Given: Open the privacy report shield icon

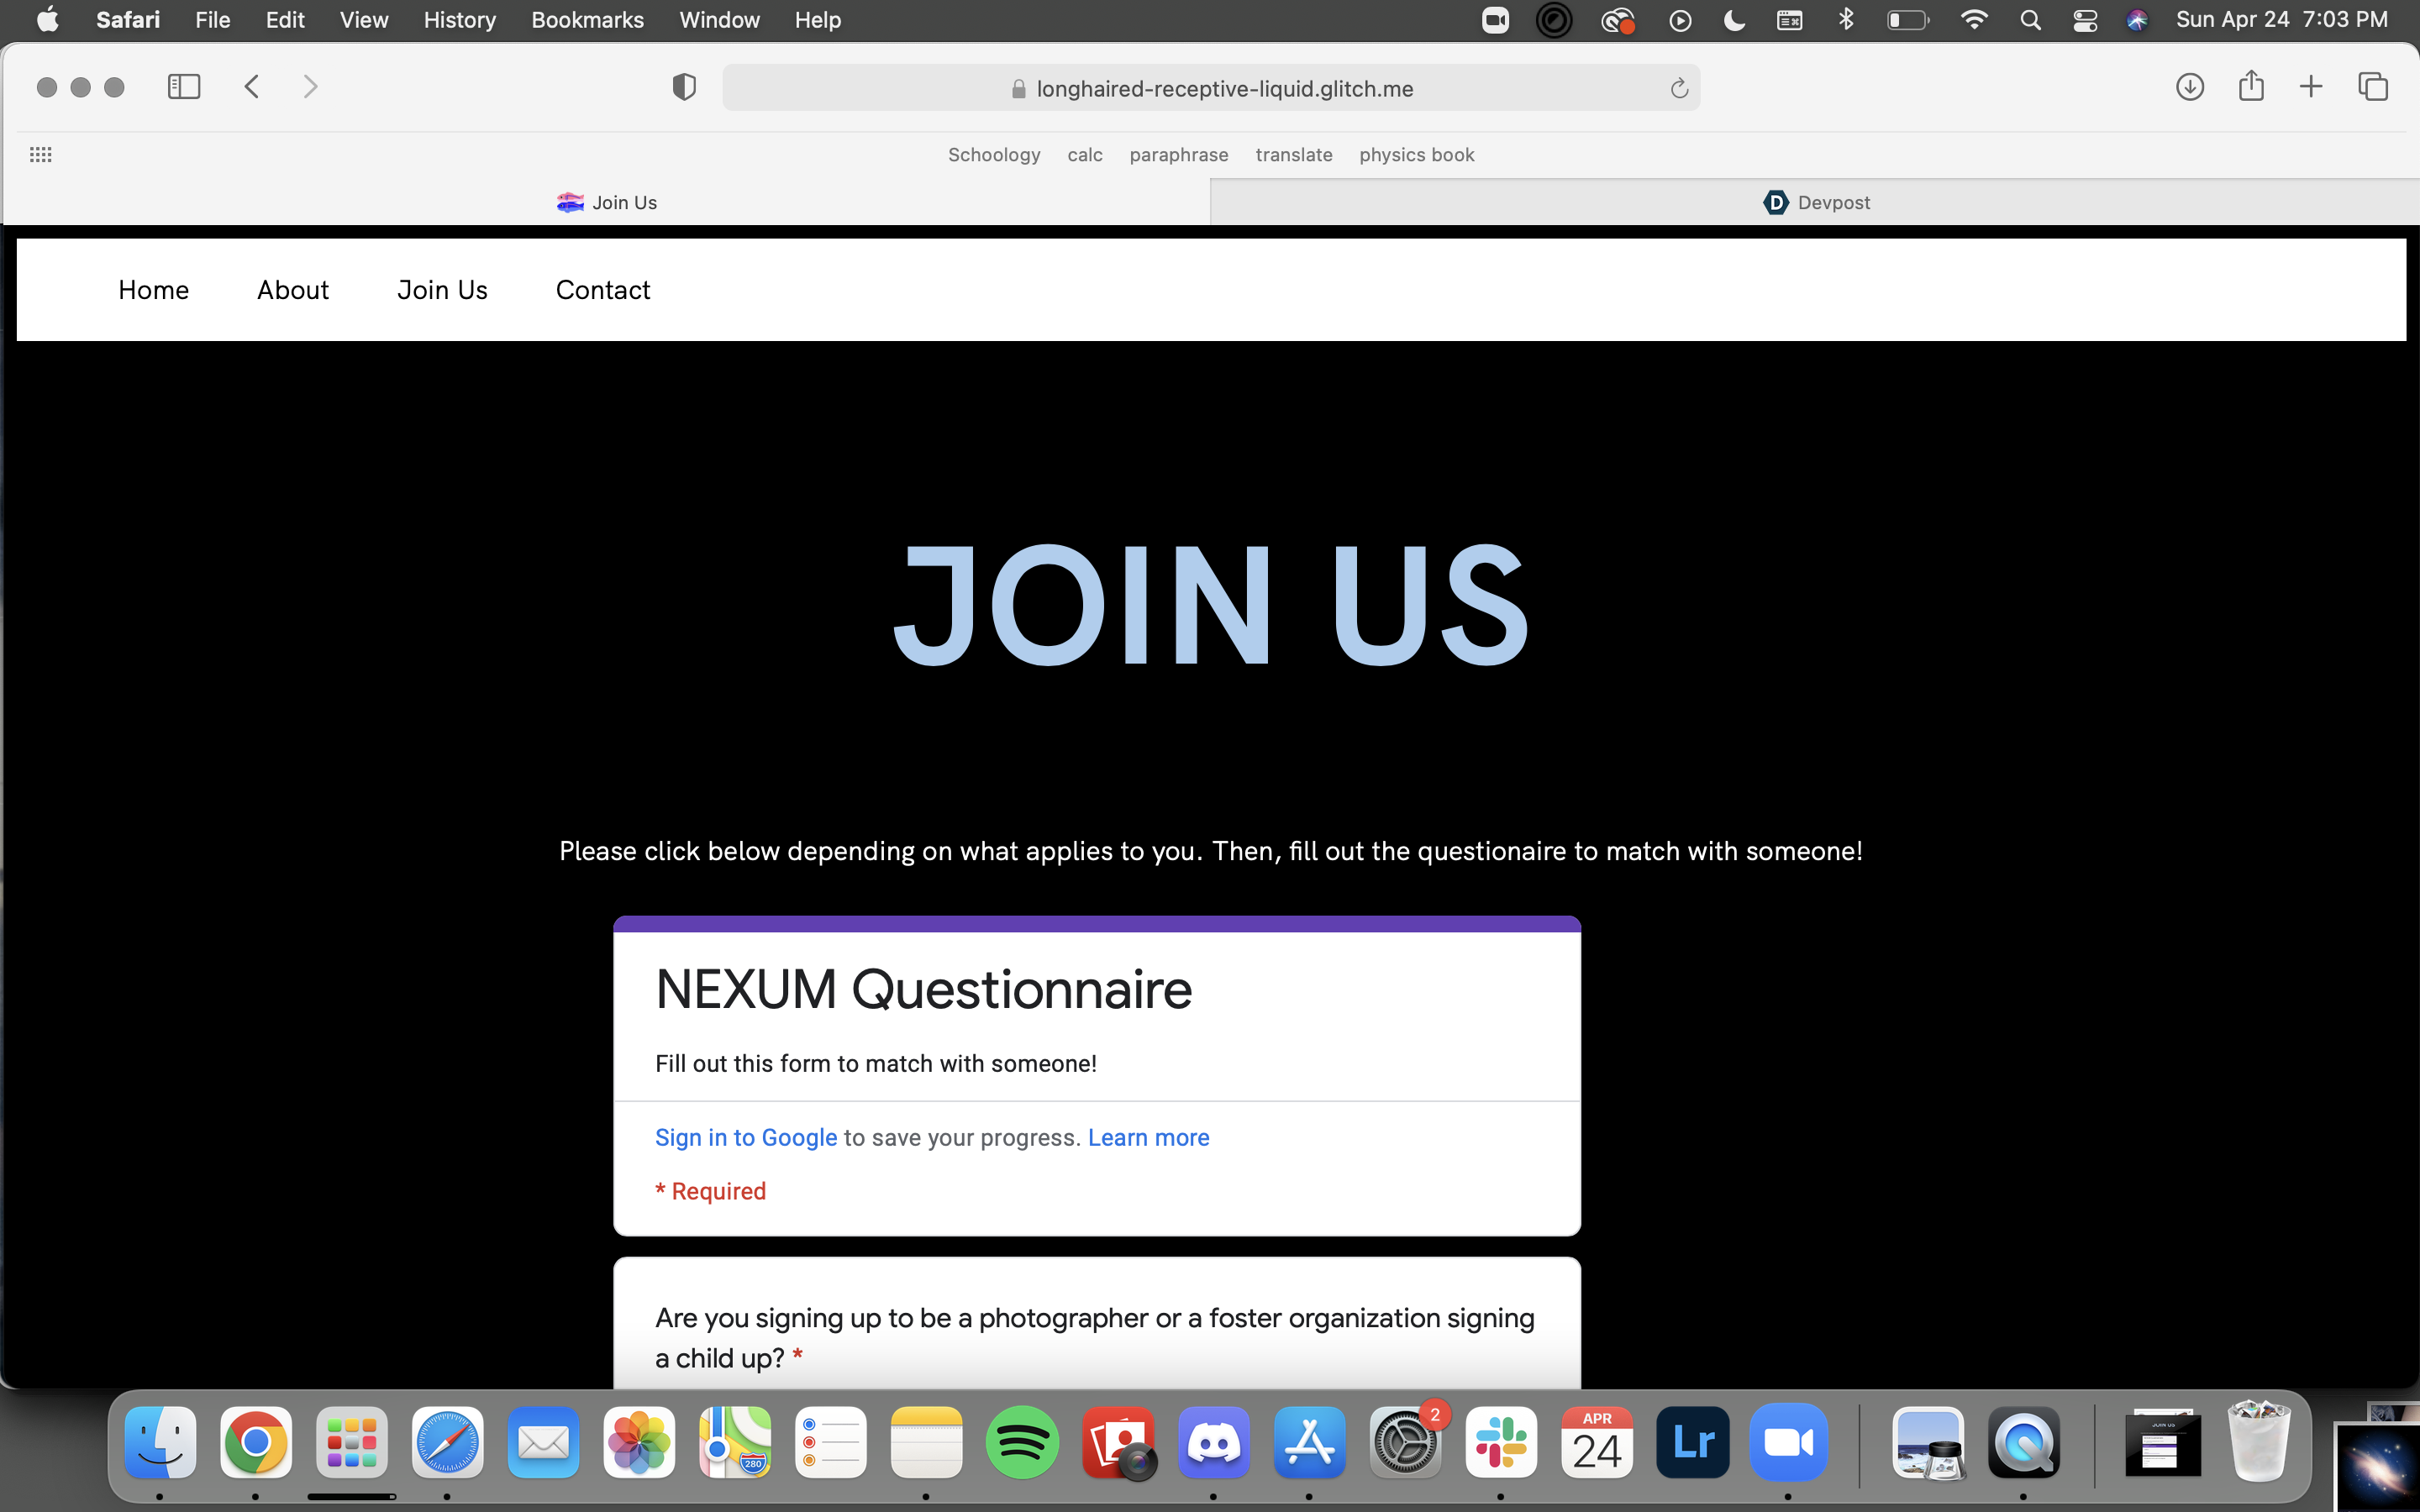Looking at the screenshot, I should pos(684,87).
